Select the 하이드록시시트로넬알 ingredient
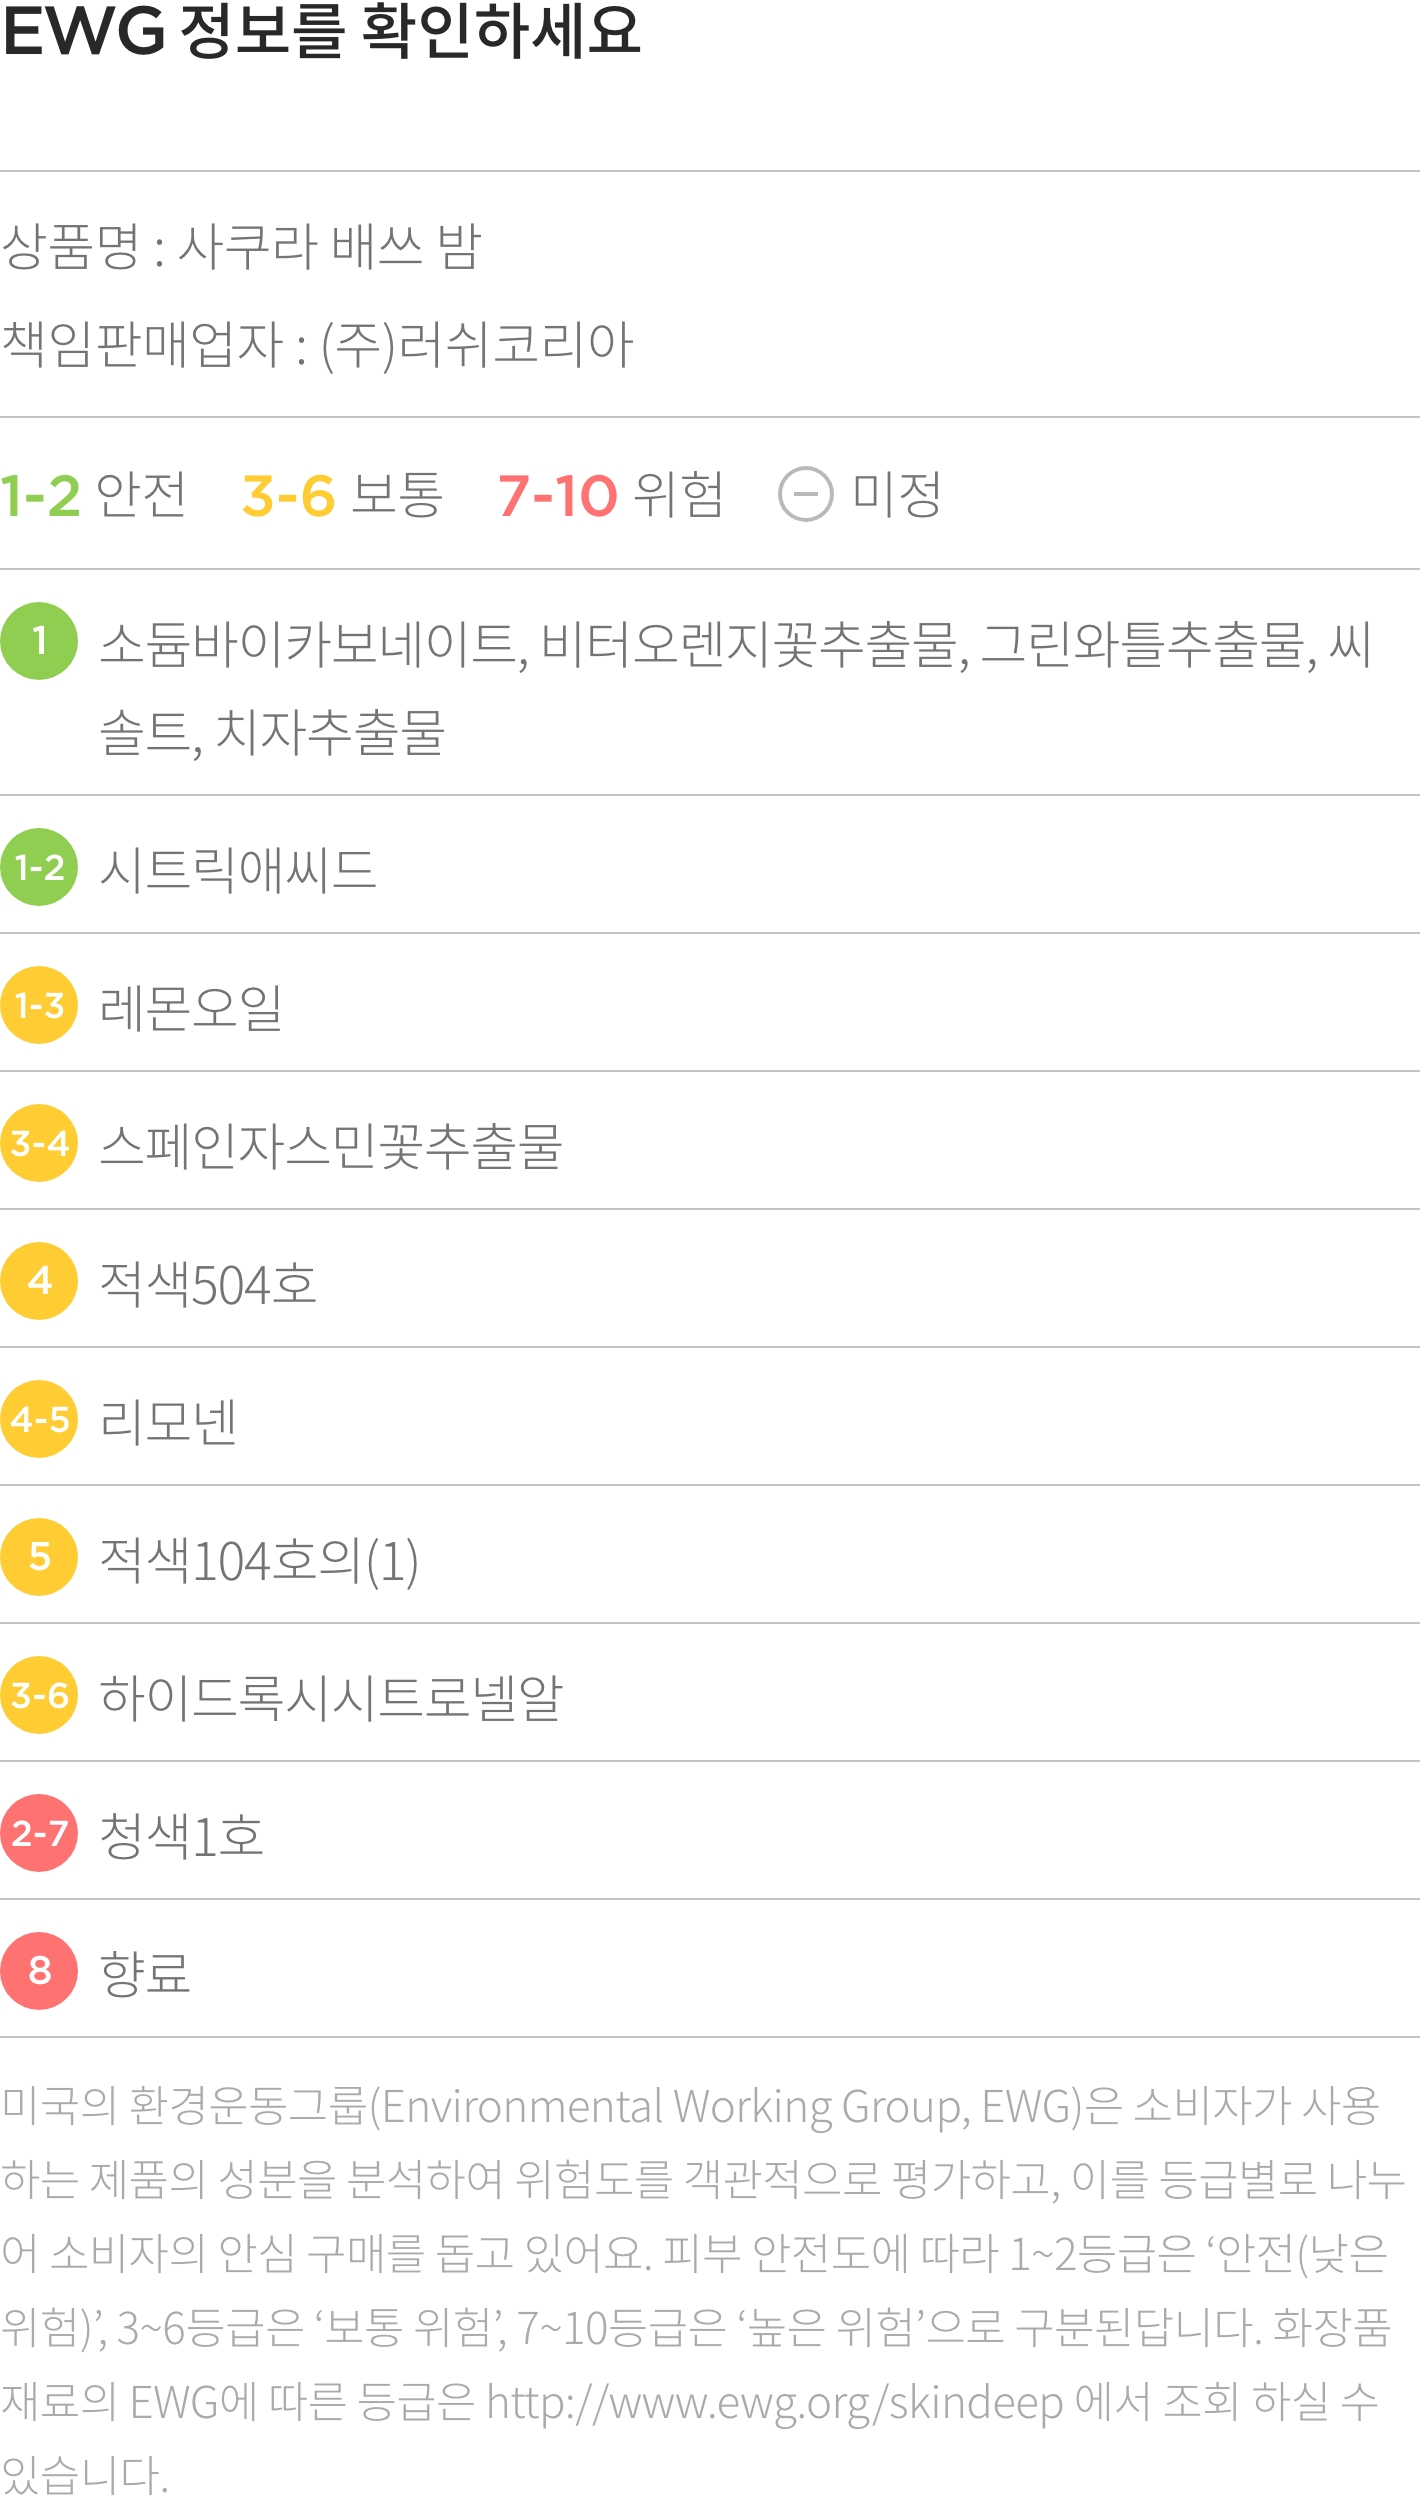This screenshot has width=1420, height=2510. point(331,1697)
